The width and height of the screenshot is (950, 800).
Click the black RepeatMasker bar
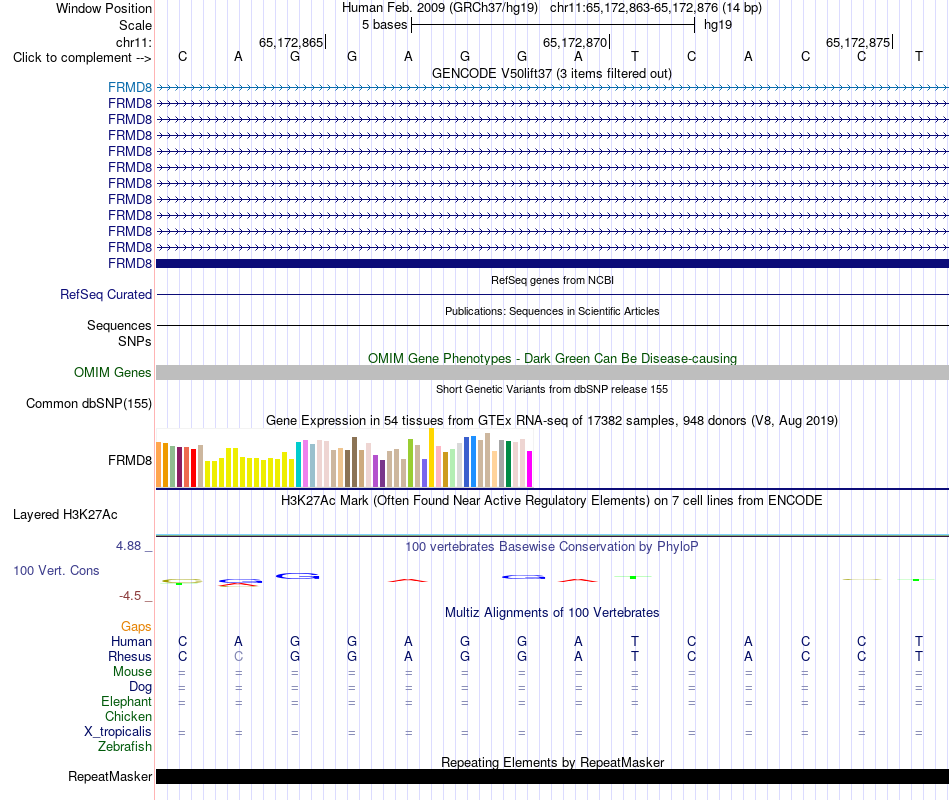point(552,776)
